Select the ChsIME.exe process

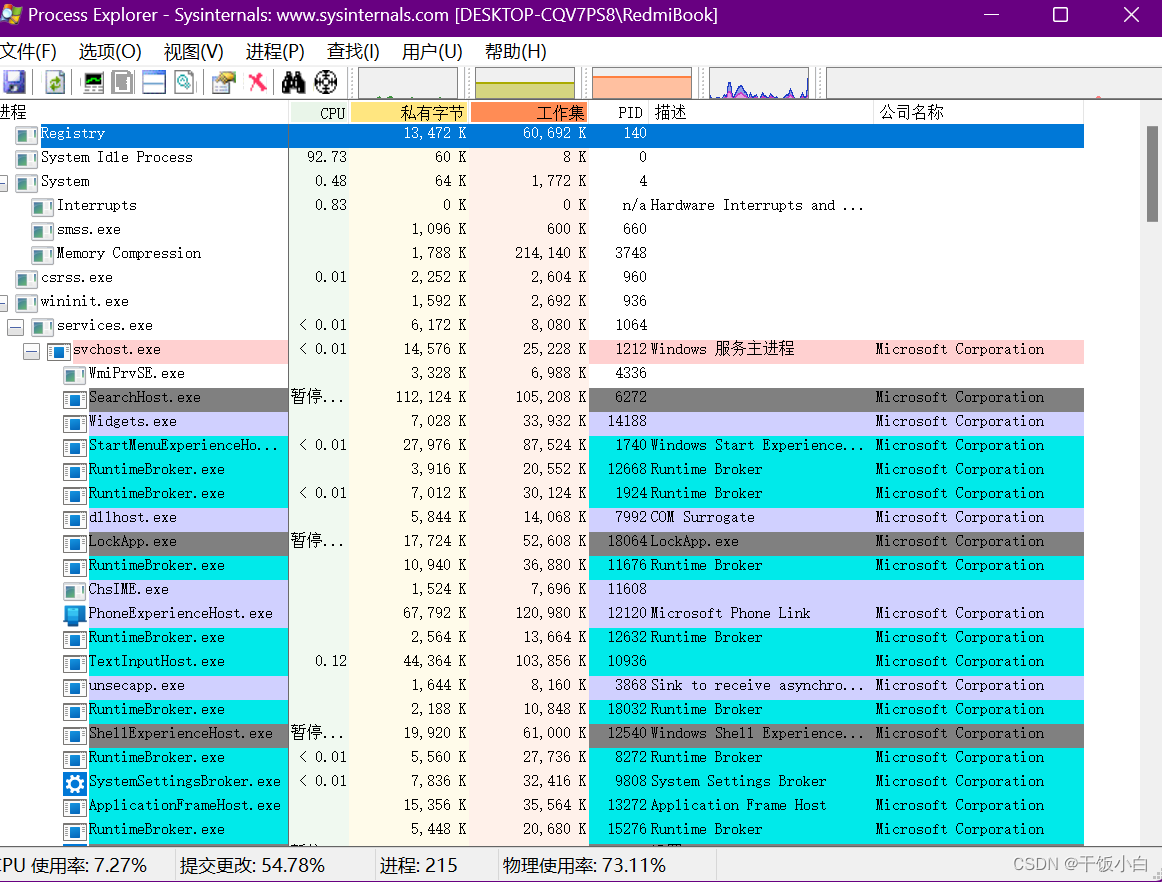[128, 590]
